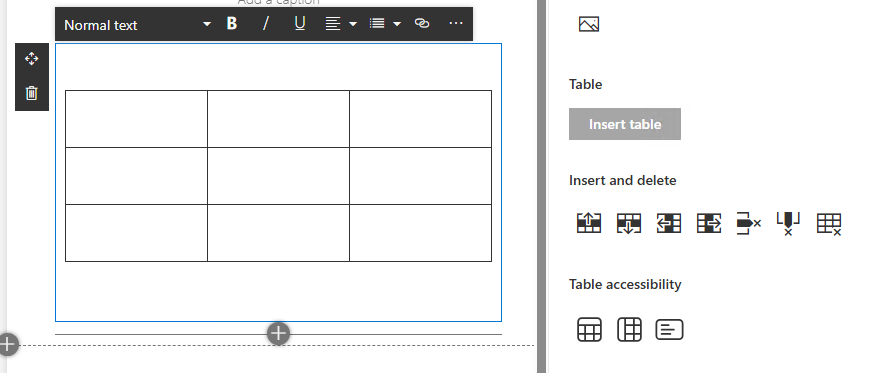Open list style dropdown arrow
Screen dimensions: 875x373
tap(397, 24)
